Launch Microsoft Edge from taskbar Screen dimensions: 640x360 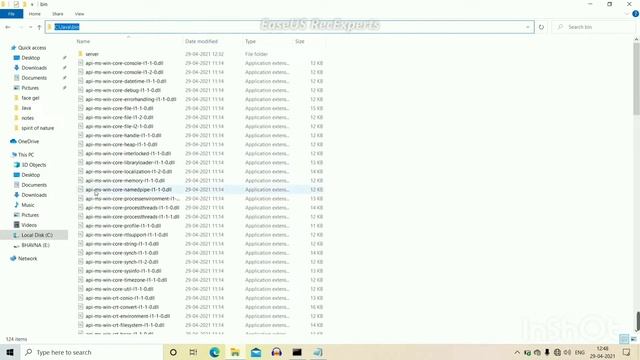click(x=214, y=352)
